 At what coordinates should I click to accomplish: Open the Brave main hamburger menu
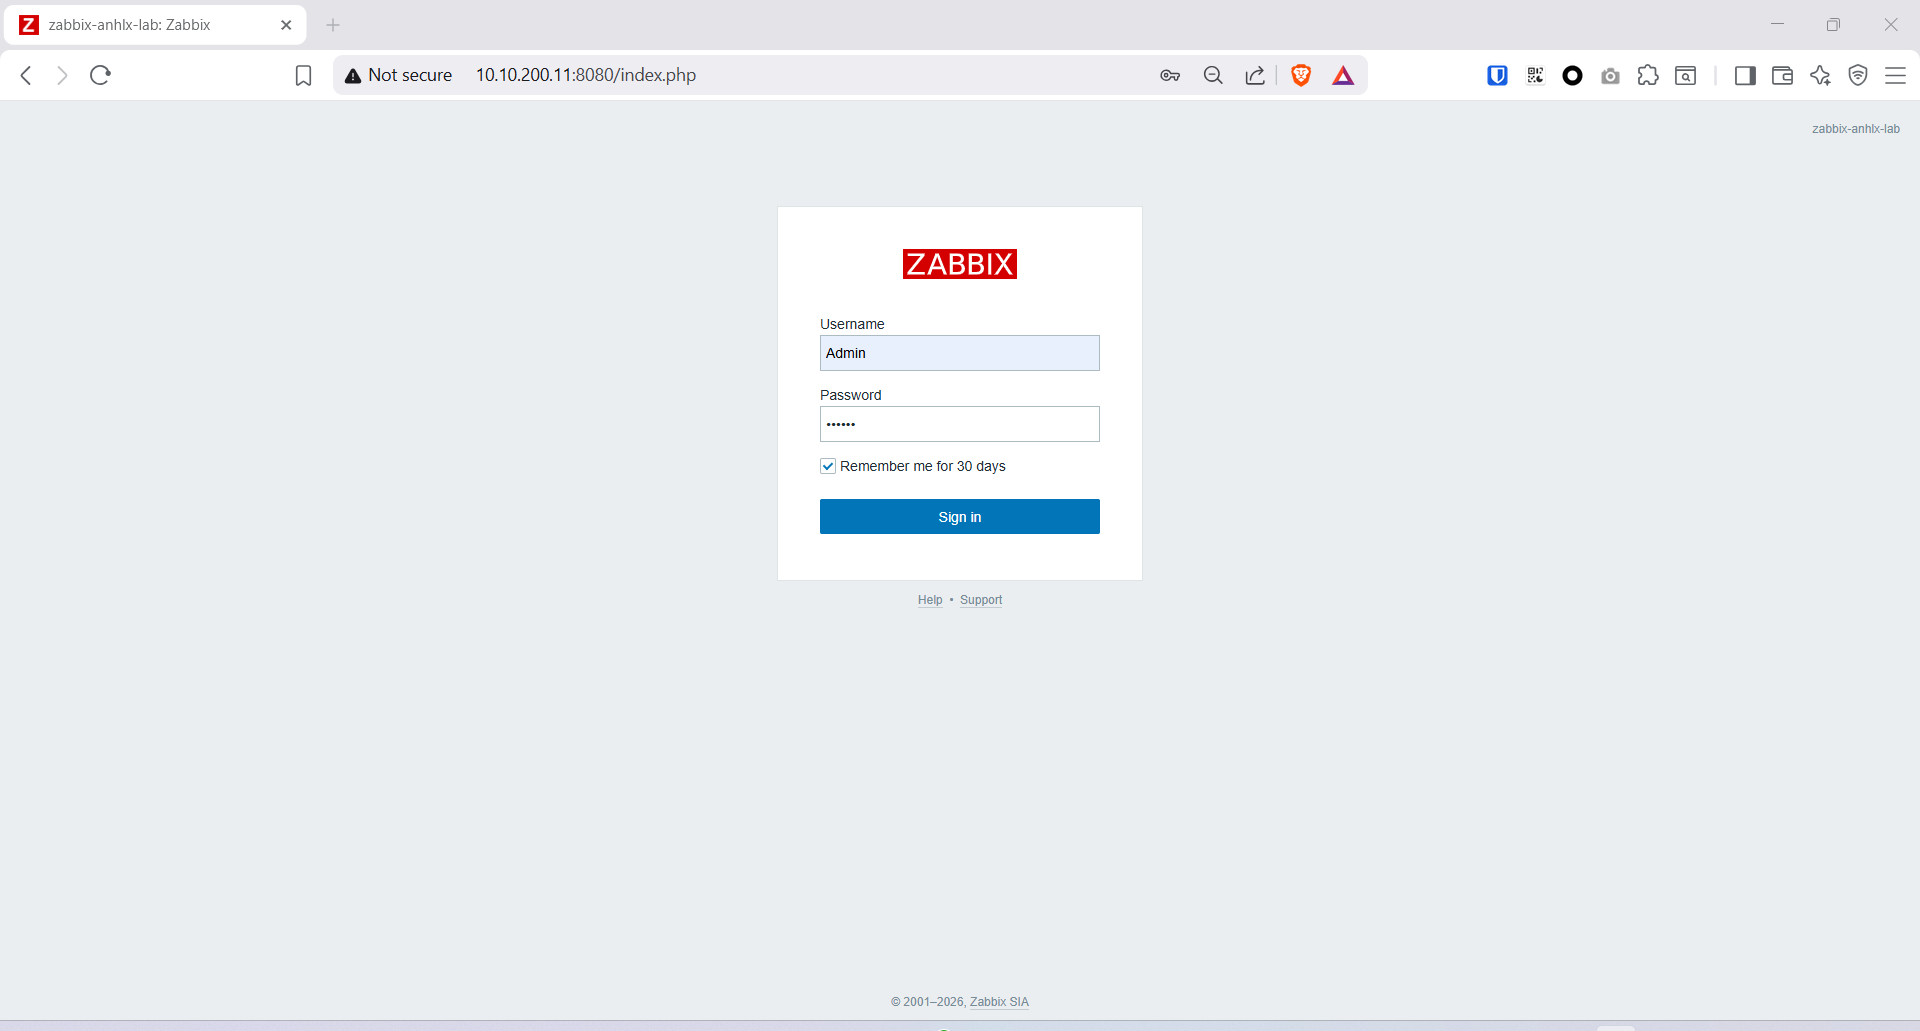(1895, 75)
